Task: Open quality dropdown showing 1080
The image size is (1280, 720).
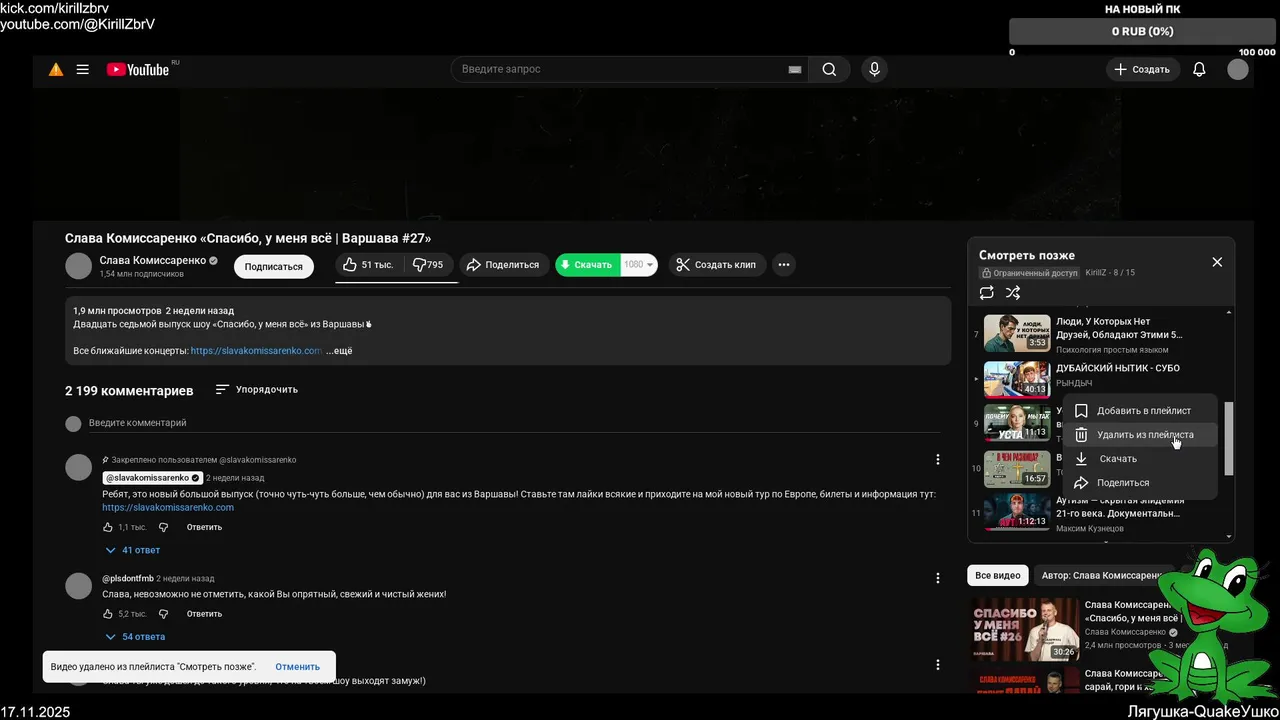Action: pos(639,265)
